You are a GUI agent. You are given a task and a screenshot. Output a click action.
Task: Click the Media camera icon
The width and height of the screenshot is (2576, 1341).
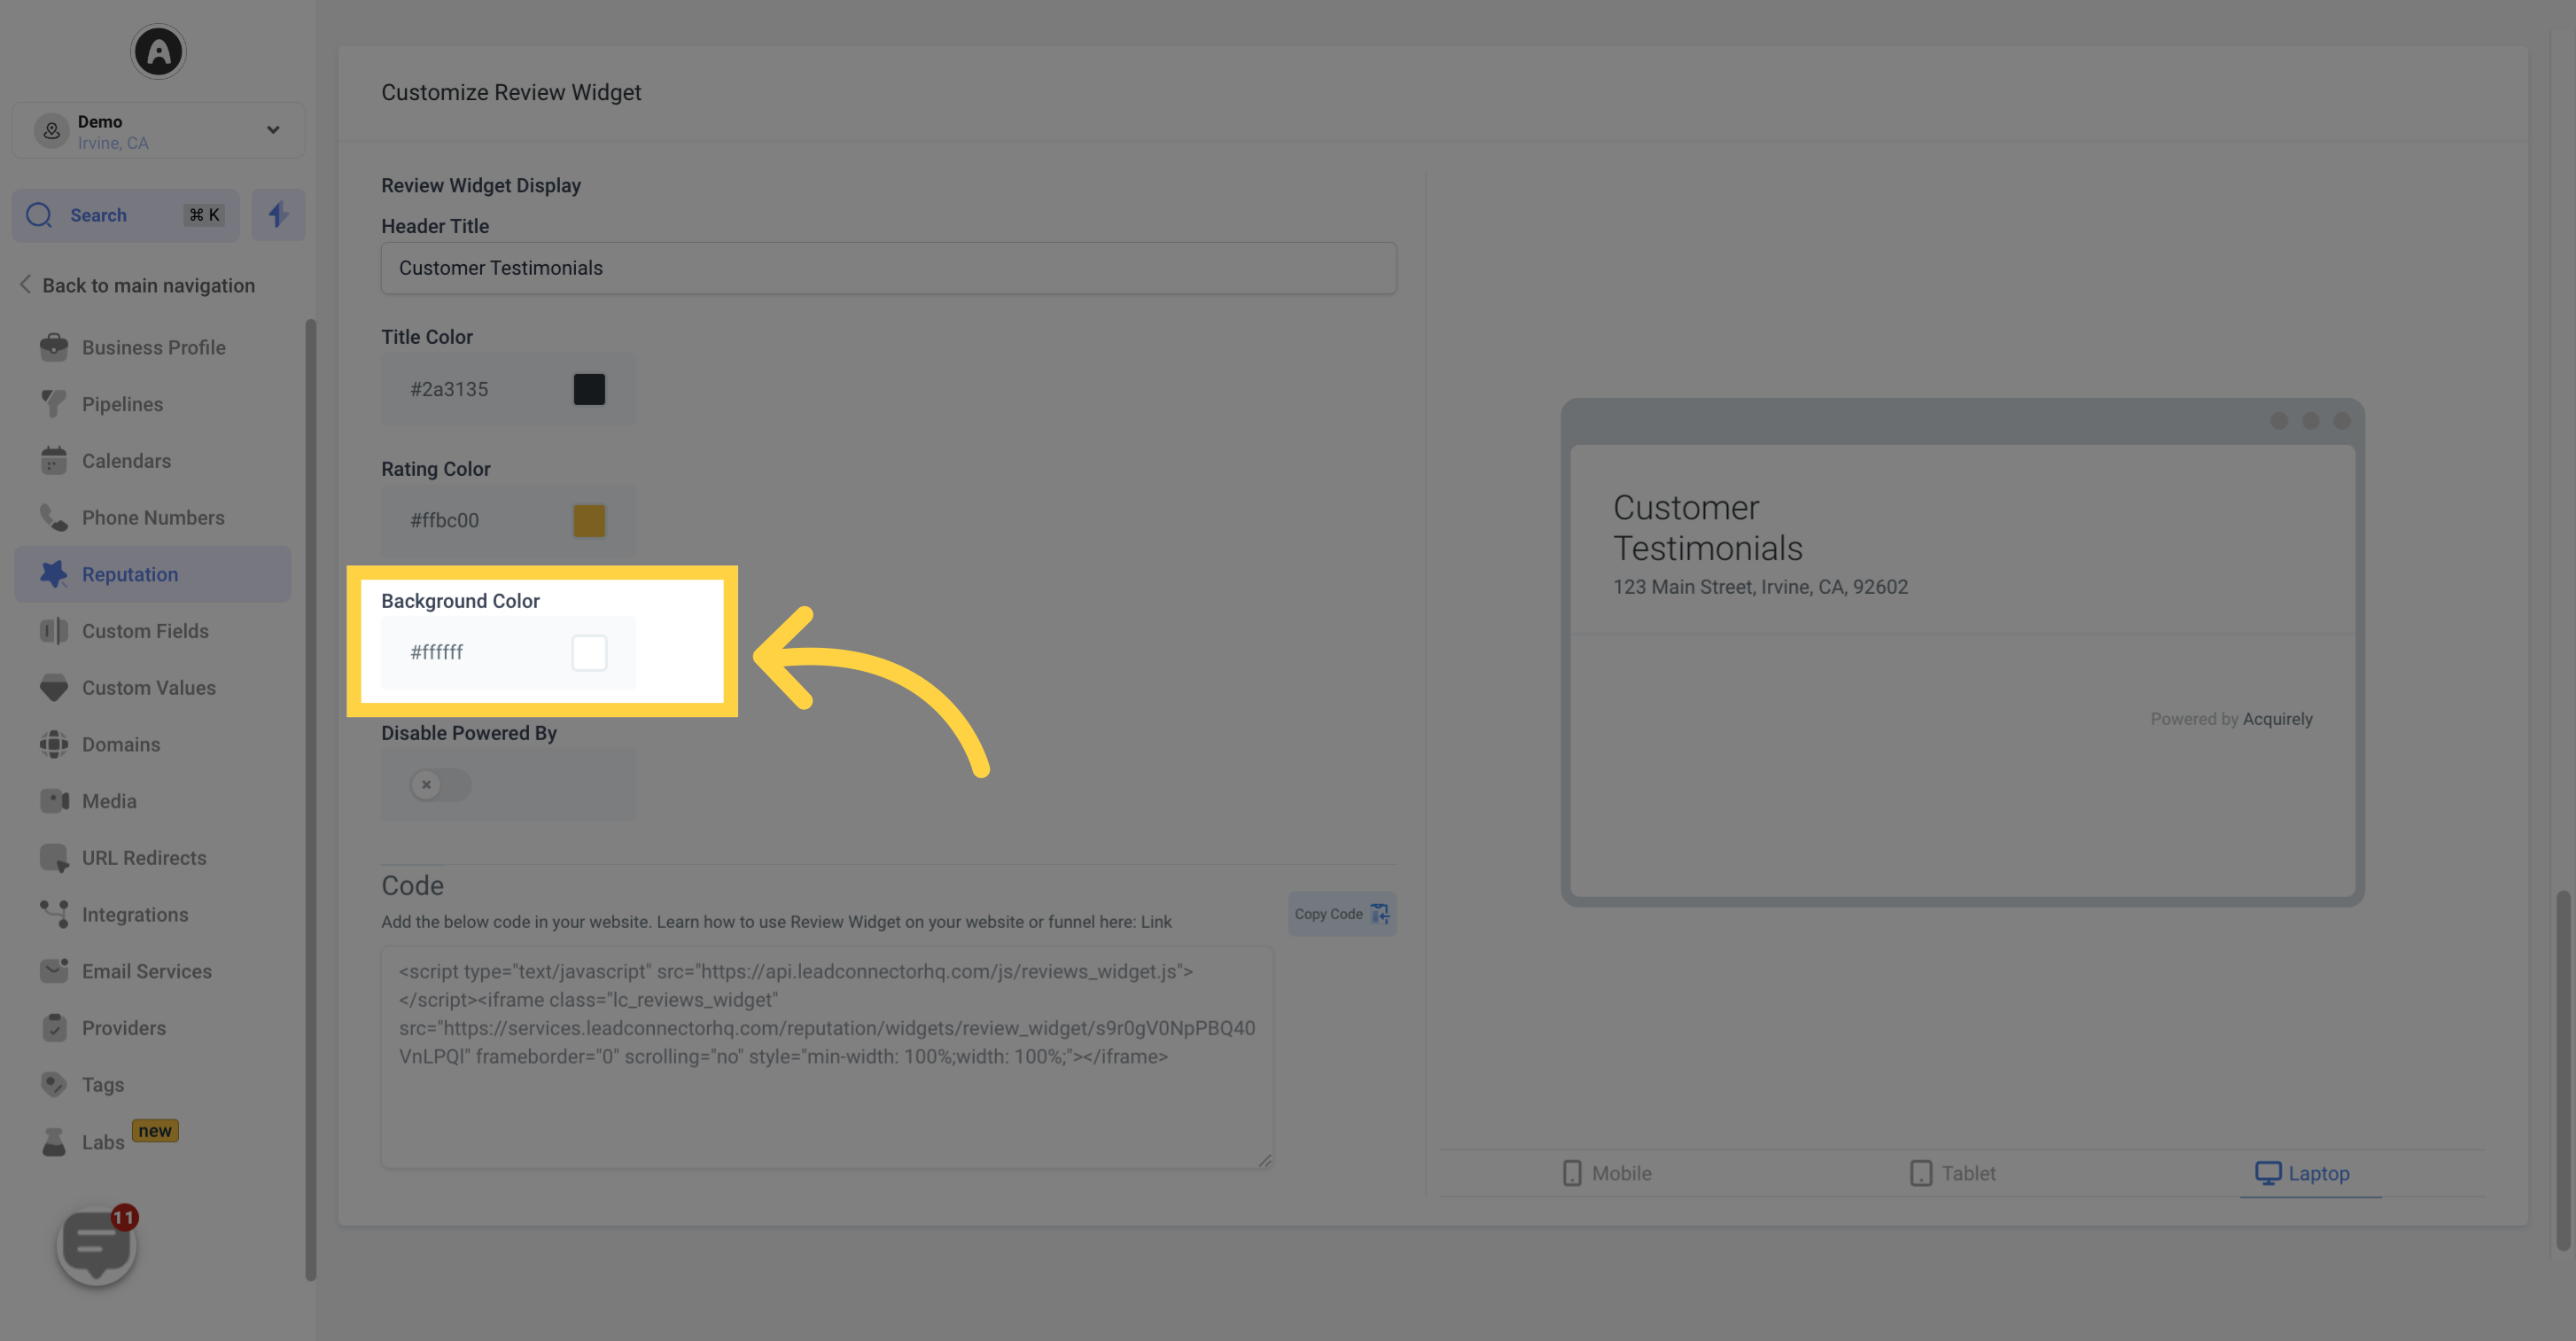pos(54,801)
